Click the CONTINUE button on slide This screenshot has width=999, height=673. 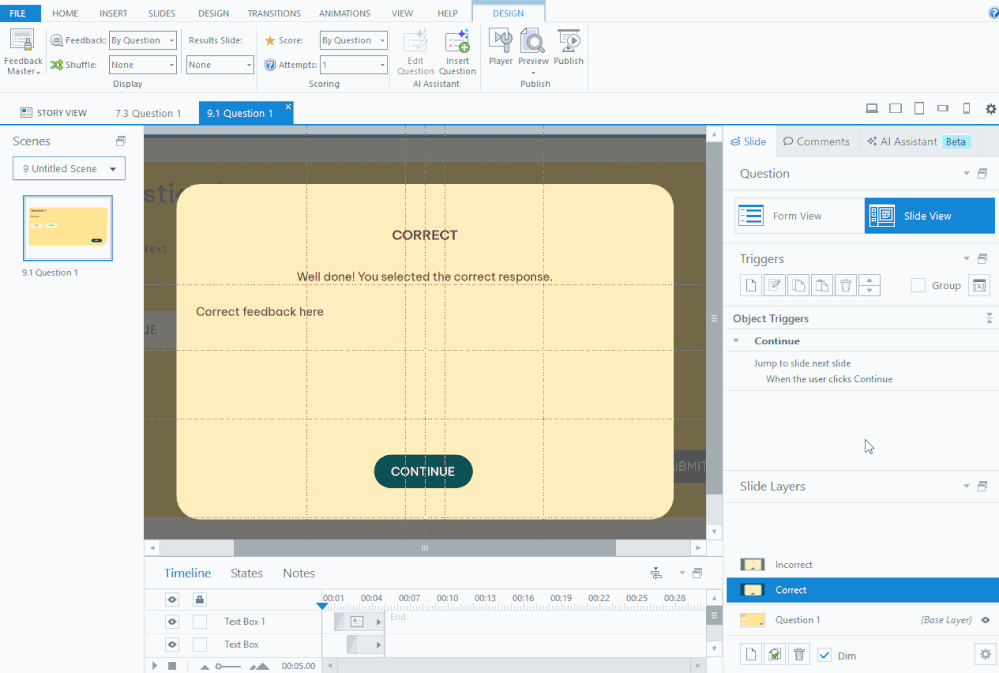pos(423,471)
